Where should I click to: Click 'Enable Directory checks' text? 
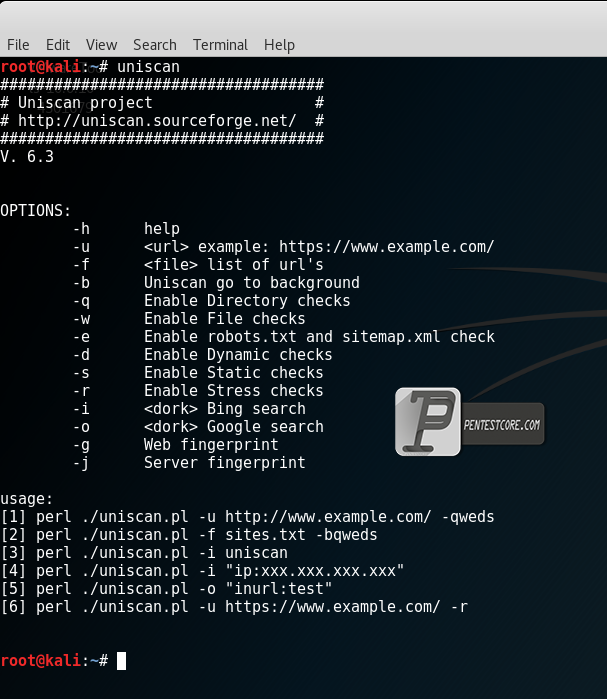coord(247,301)
